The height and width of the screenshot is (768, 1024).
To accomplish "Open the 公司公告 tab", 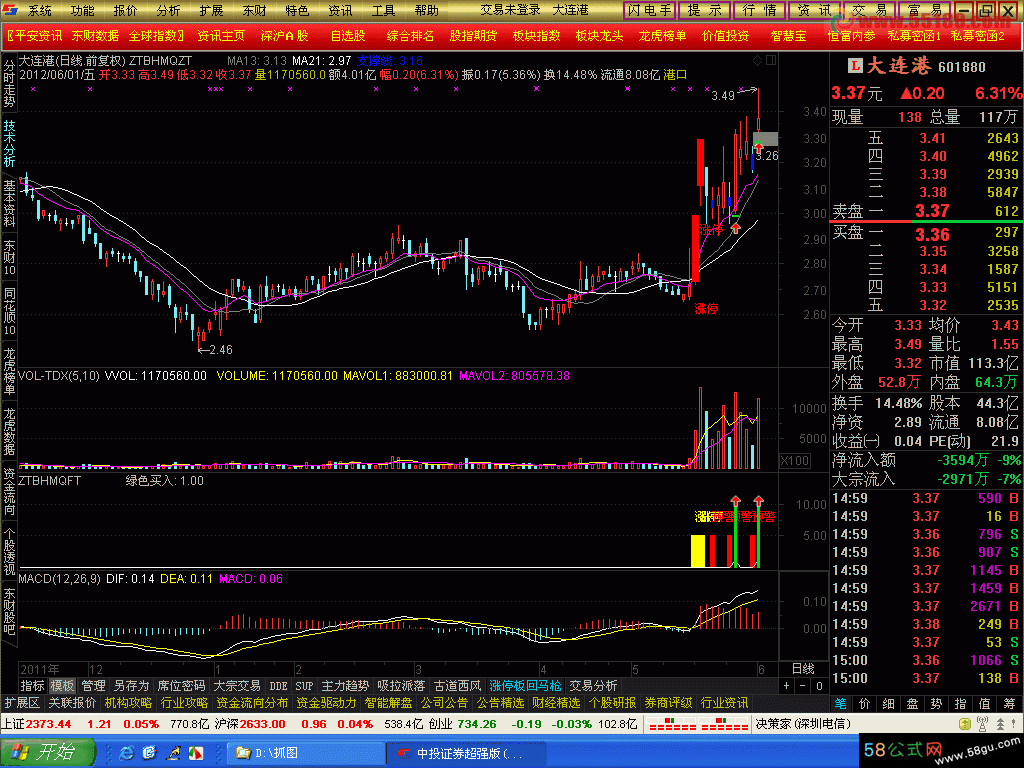I will pyautogui.click(x=444, y=703).
